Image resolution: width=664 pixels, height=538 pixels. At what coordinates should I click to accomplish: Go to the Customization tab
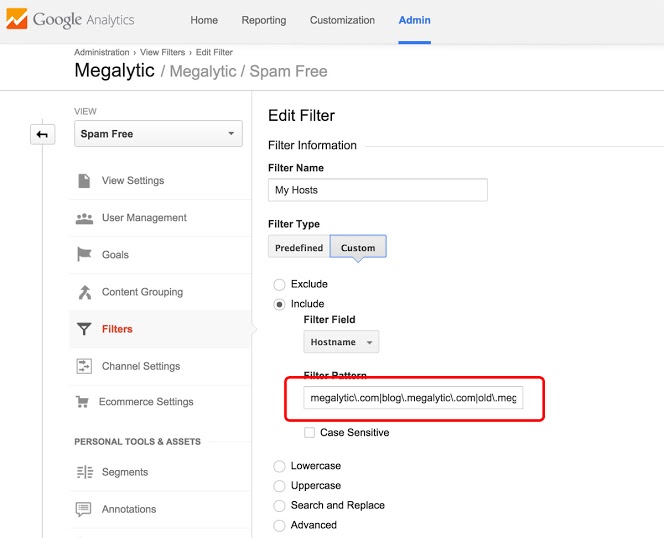pyautogui.click(x=342, y=20)
